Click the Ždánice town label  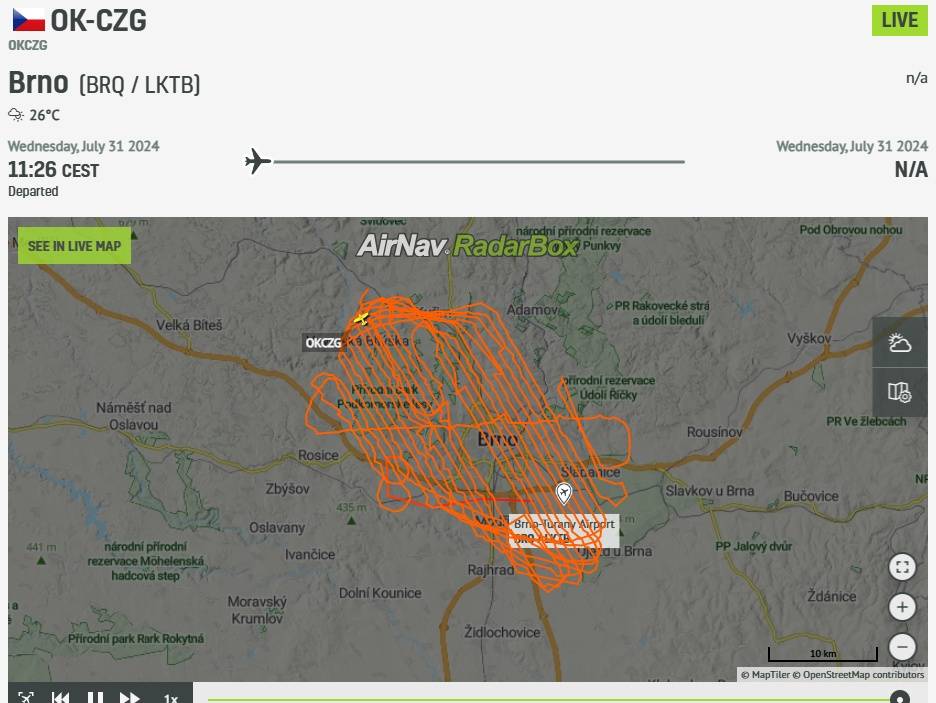832,596
